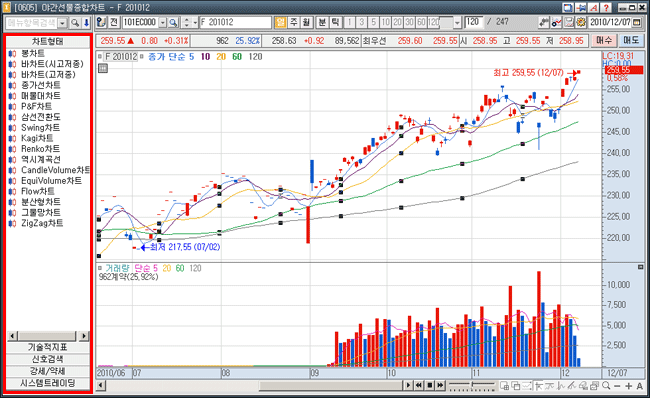This screenshot has width=650, height=398.
Task: Toggle daily period button 일
Action: 281,22
